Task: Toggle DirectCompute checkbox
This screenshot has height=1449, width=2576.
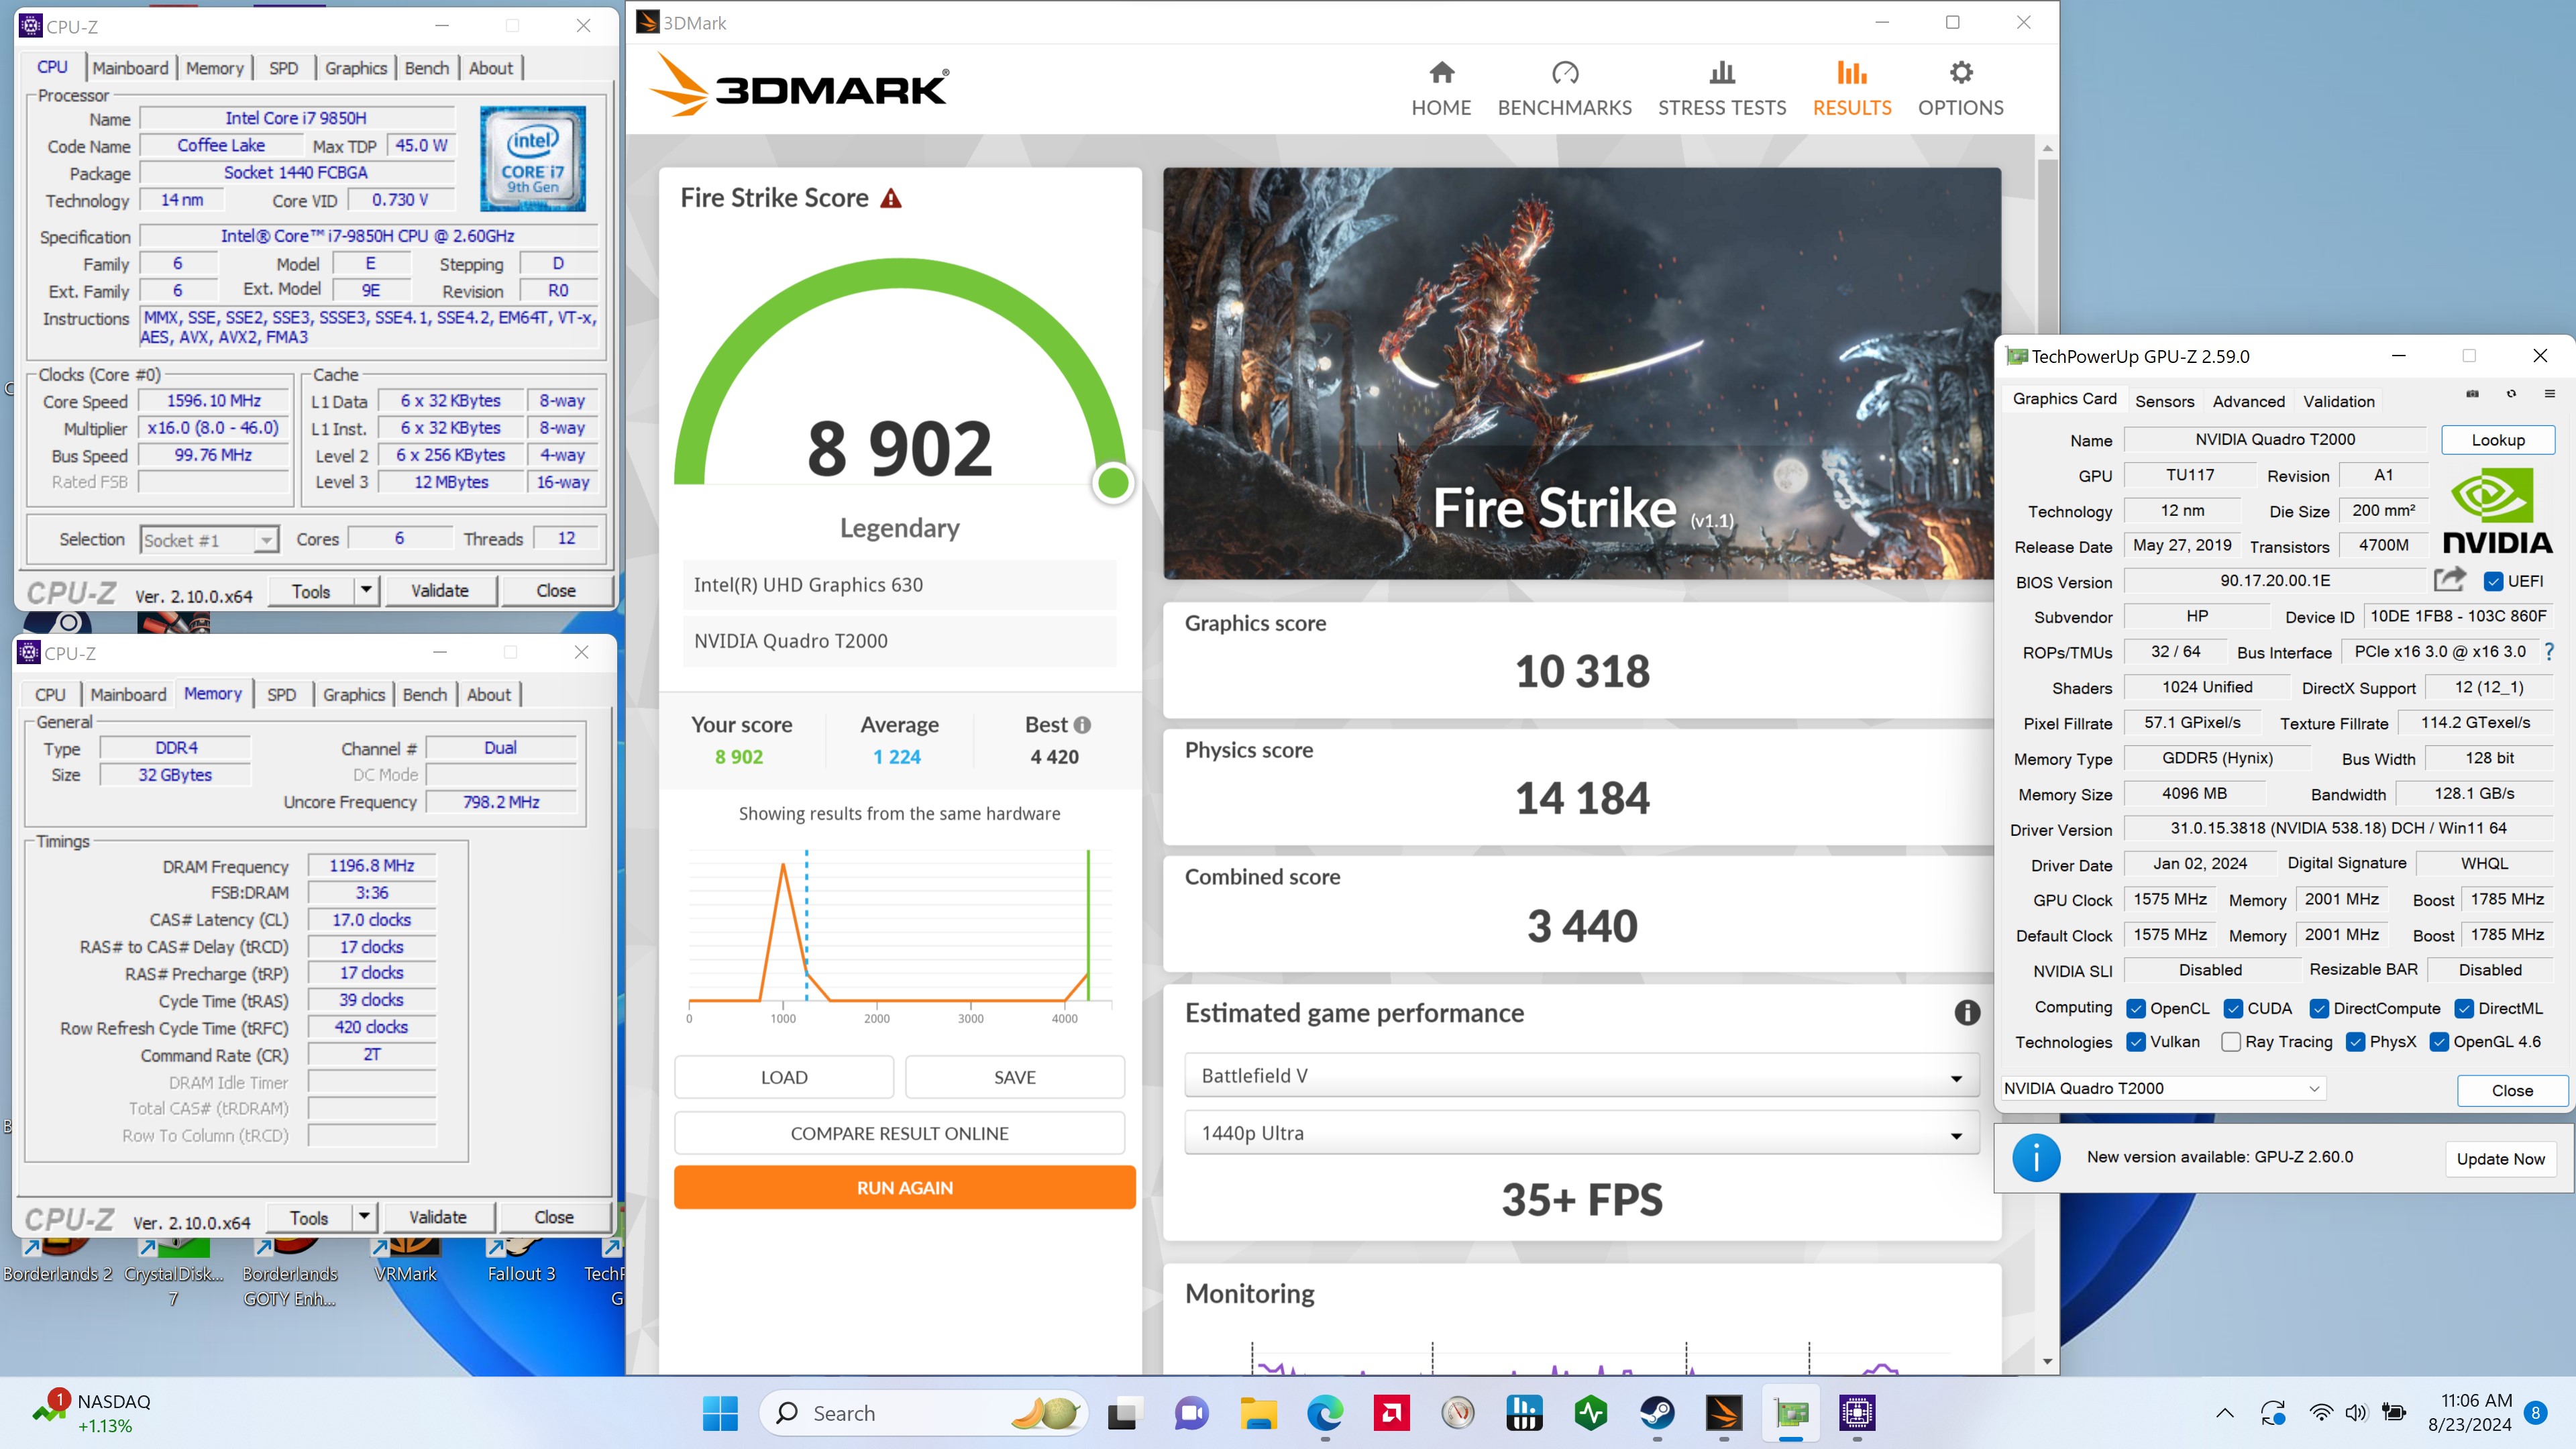Action: [x=2319, y=1008]
